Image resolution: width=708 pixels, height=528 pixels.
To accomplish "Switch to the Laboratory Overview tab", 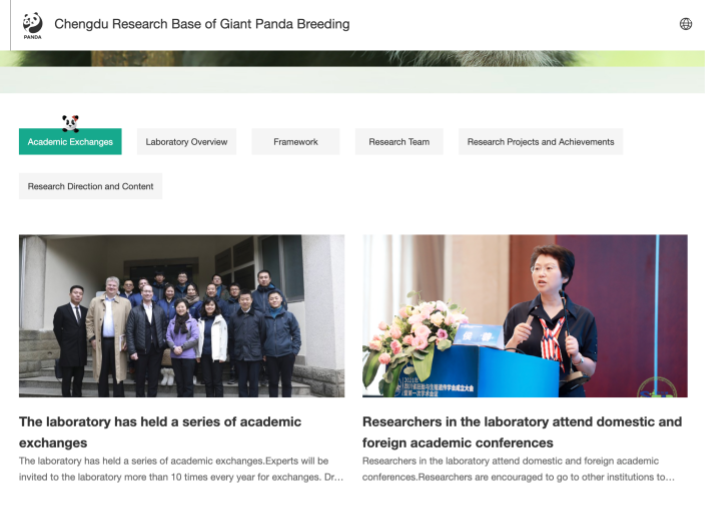I will tap(186, 142).
